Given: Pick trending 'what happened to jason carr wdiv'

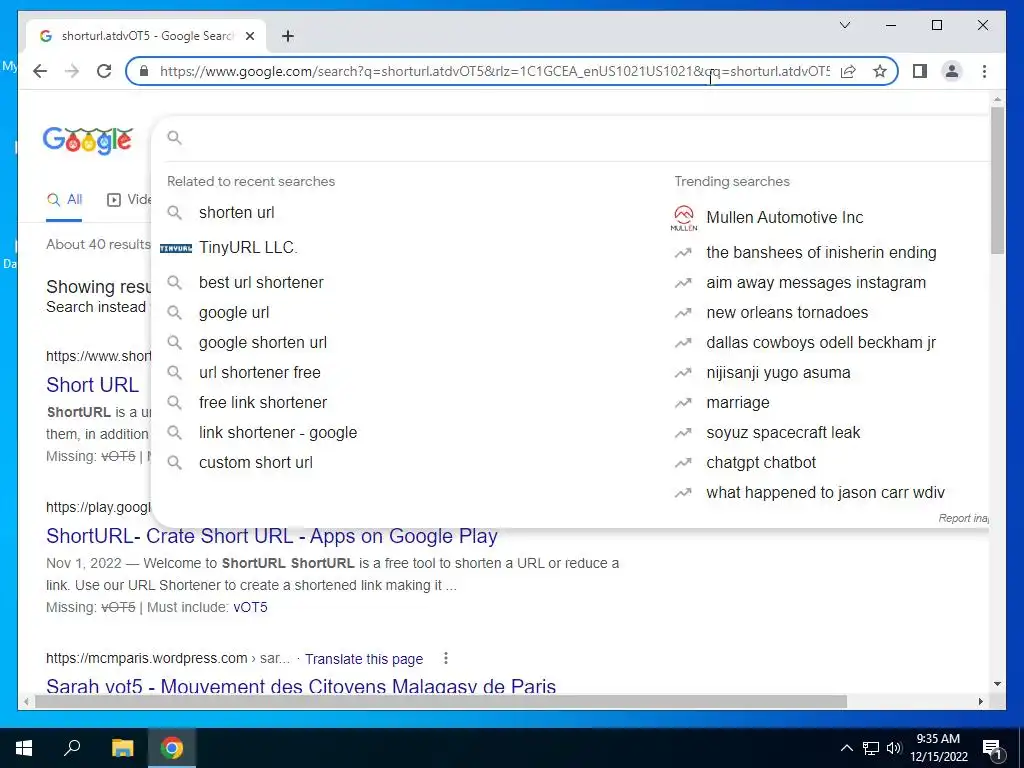Looking at the screenshot, I should tap(825, 492).
